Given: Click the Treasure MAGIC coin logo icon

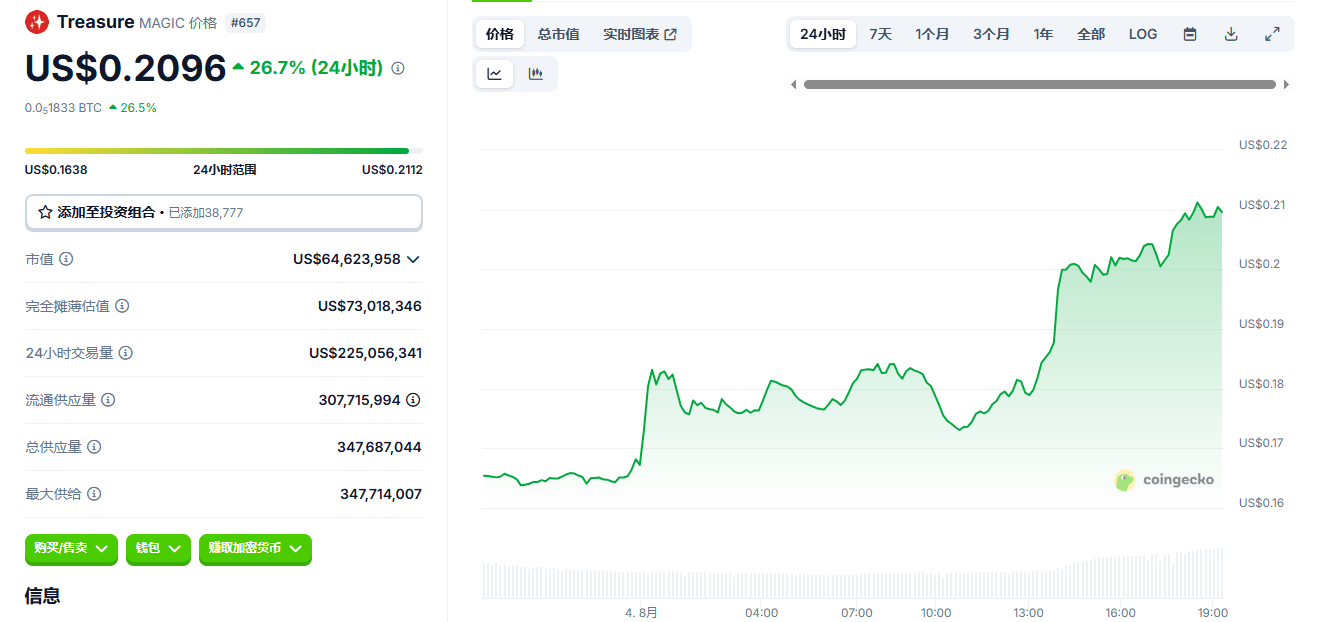Looking at the screenshot, I should pos(37,22).
